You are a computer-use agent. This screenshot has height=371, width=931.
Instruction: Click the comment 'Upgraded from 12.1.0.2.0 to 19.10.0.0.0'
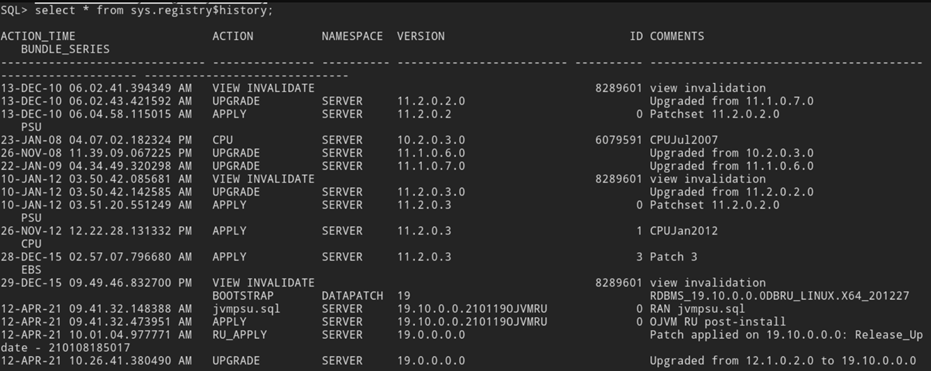coord(783,361)
